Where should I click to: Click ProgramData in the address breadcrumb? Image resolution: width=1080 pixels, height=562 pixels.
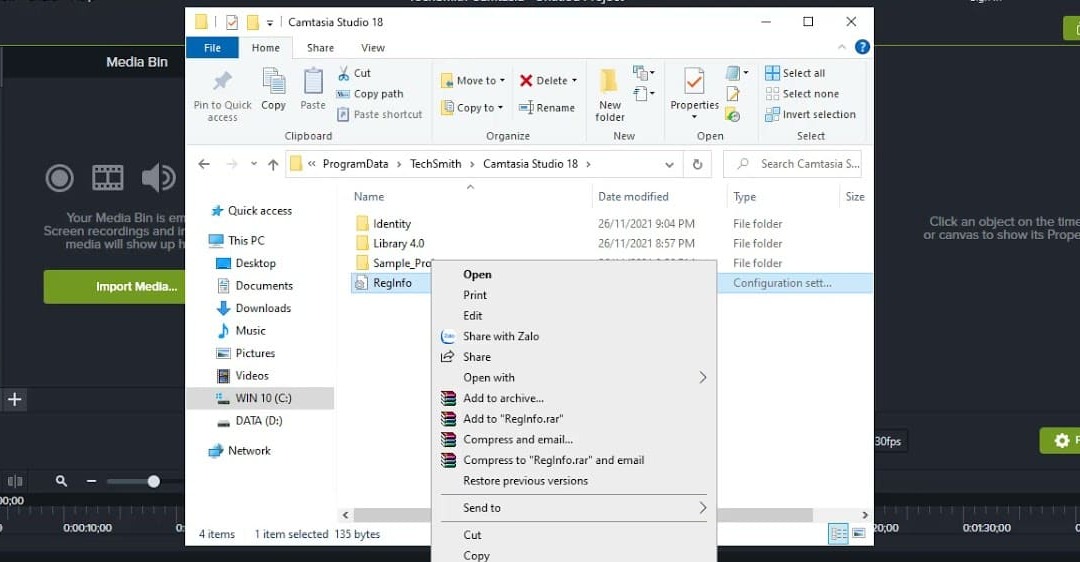[x=355, y=164]
